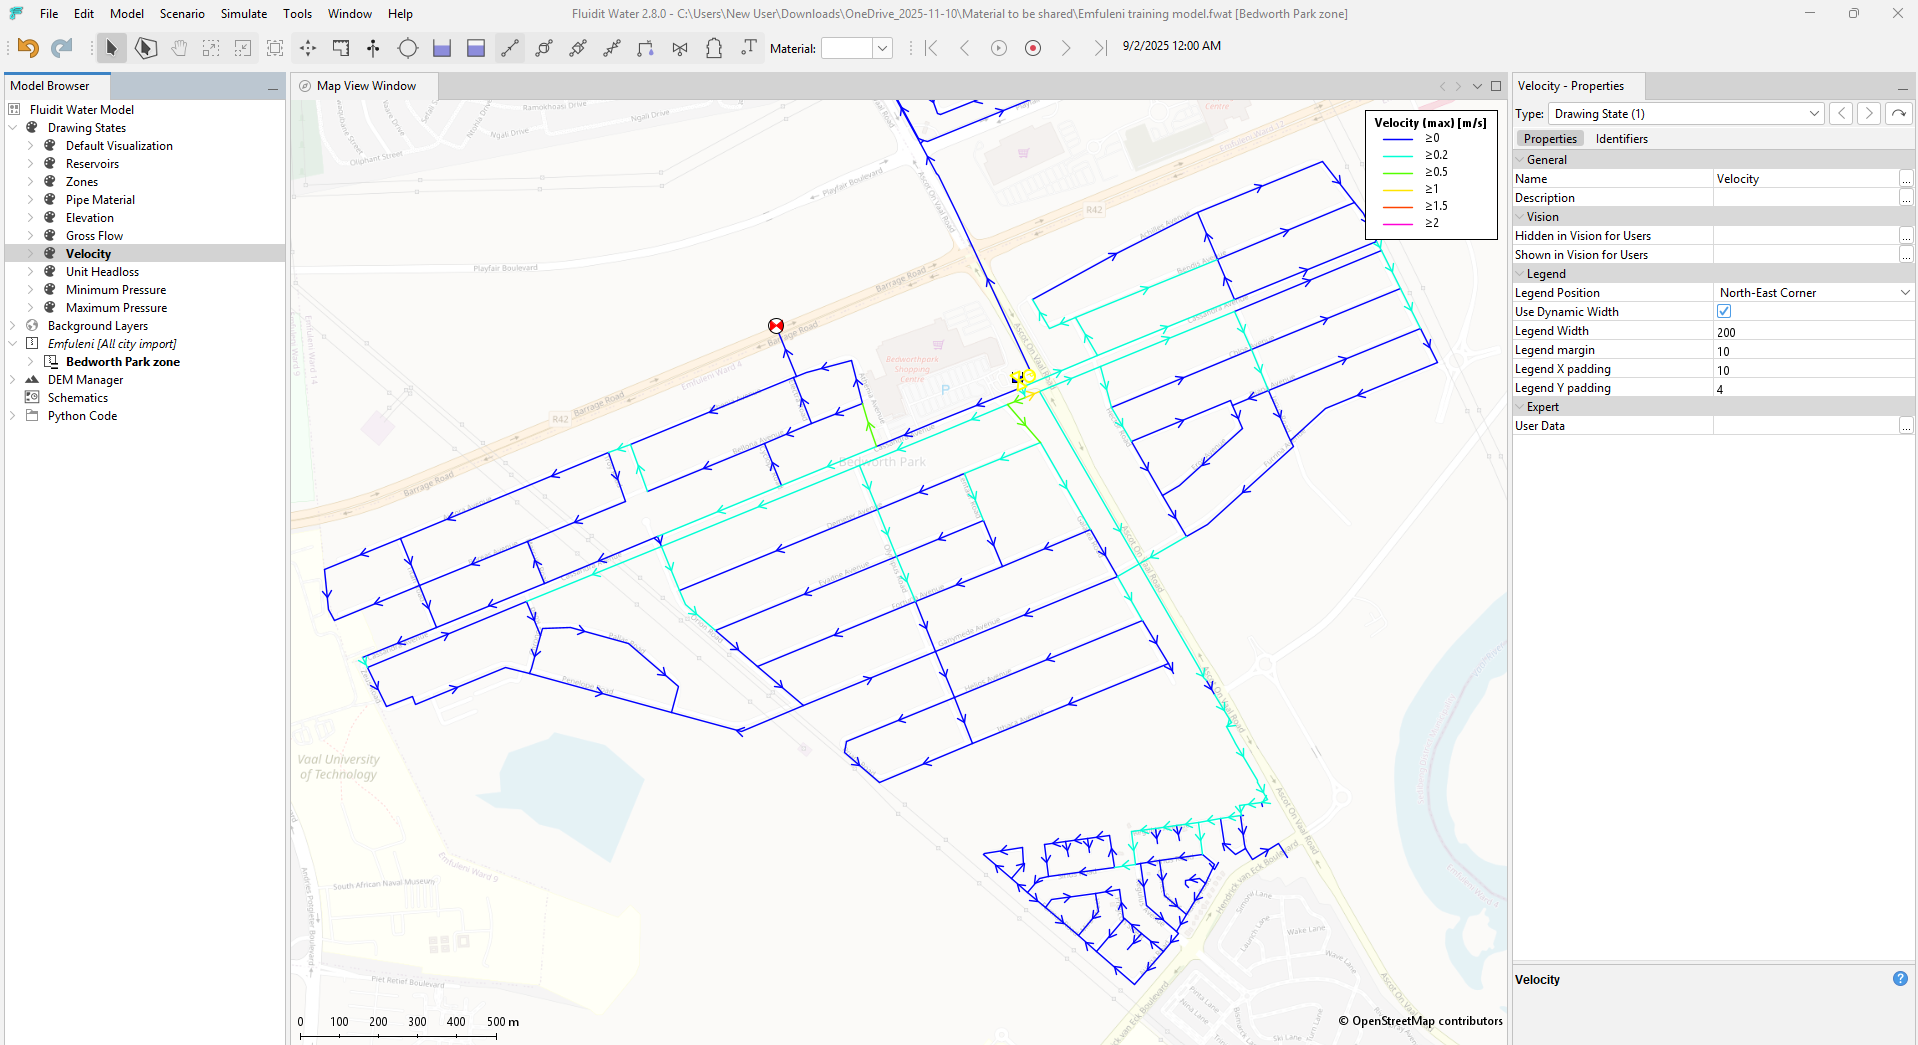Open the Legend Position dropdown

(x=1904, y=293)
